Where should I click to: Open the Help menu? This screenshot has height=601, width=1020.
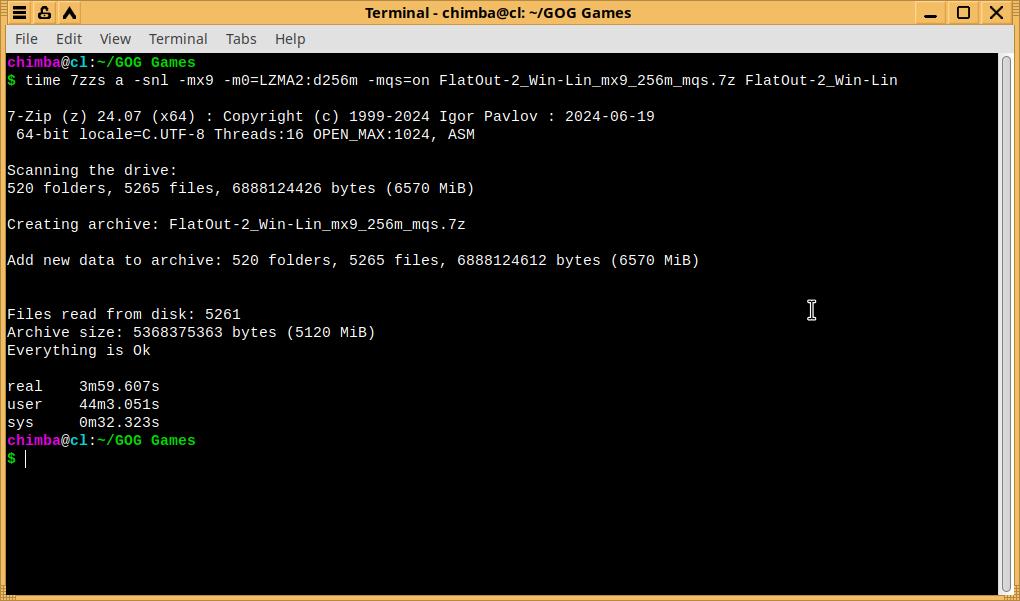[x=289, y=39]
